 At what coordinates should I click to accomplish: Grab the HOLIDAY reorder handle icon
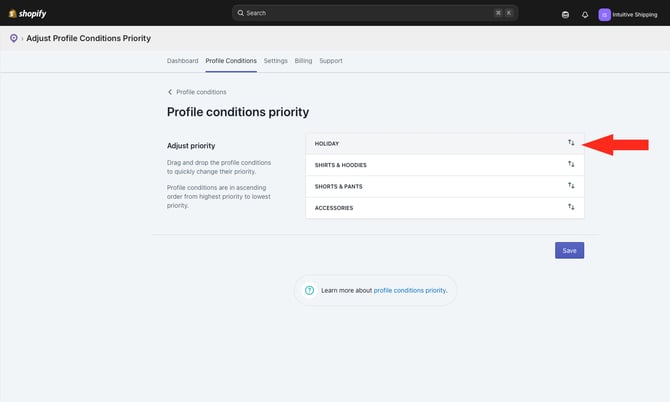571,143
